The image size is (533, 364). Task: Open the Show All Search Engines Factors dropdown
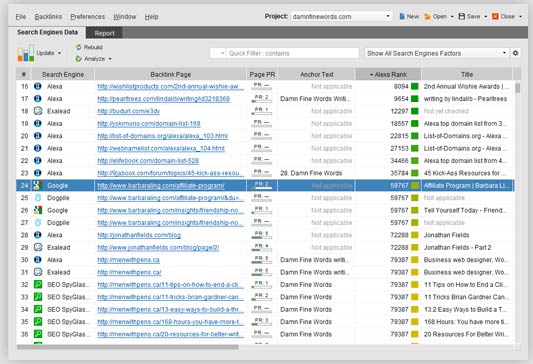pyautogui.click(x=504, y=53)
